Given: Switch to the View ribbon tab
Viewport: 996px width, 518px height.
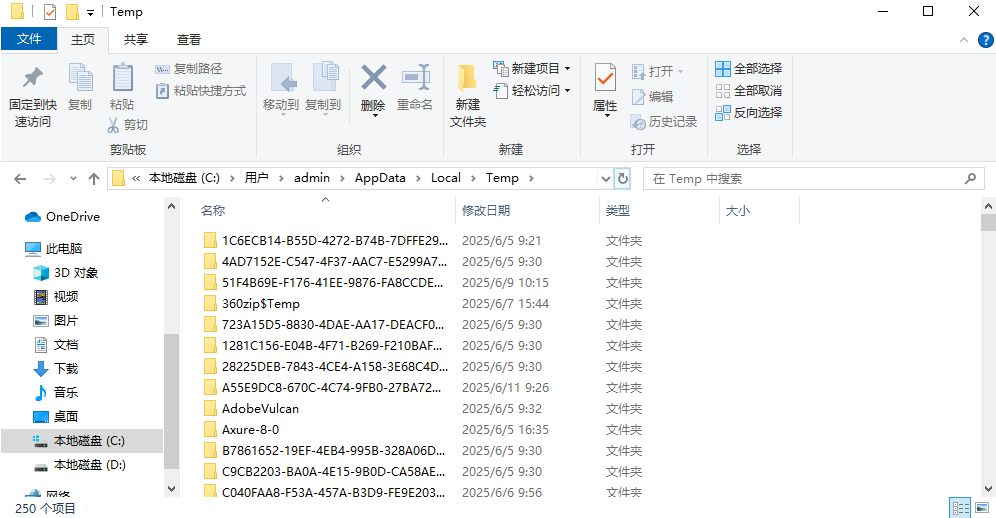Looking at the screenshot, I should (189, 39).
